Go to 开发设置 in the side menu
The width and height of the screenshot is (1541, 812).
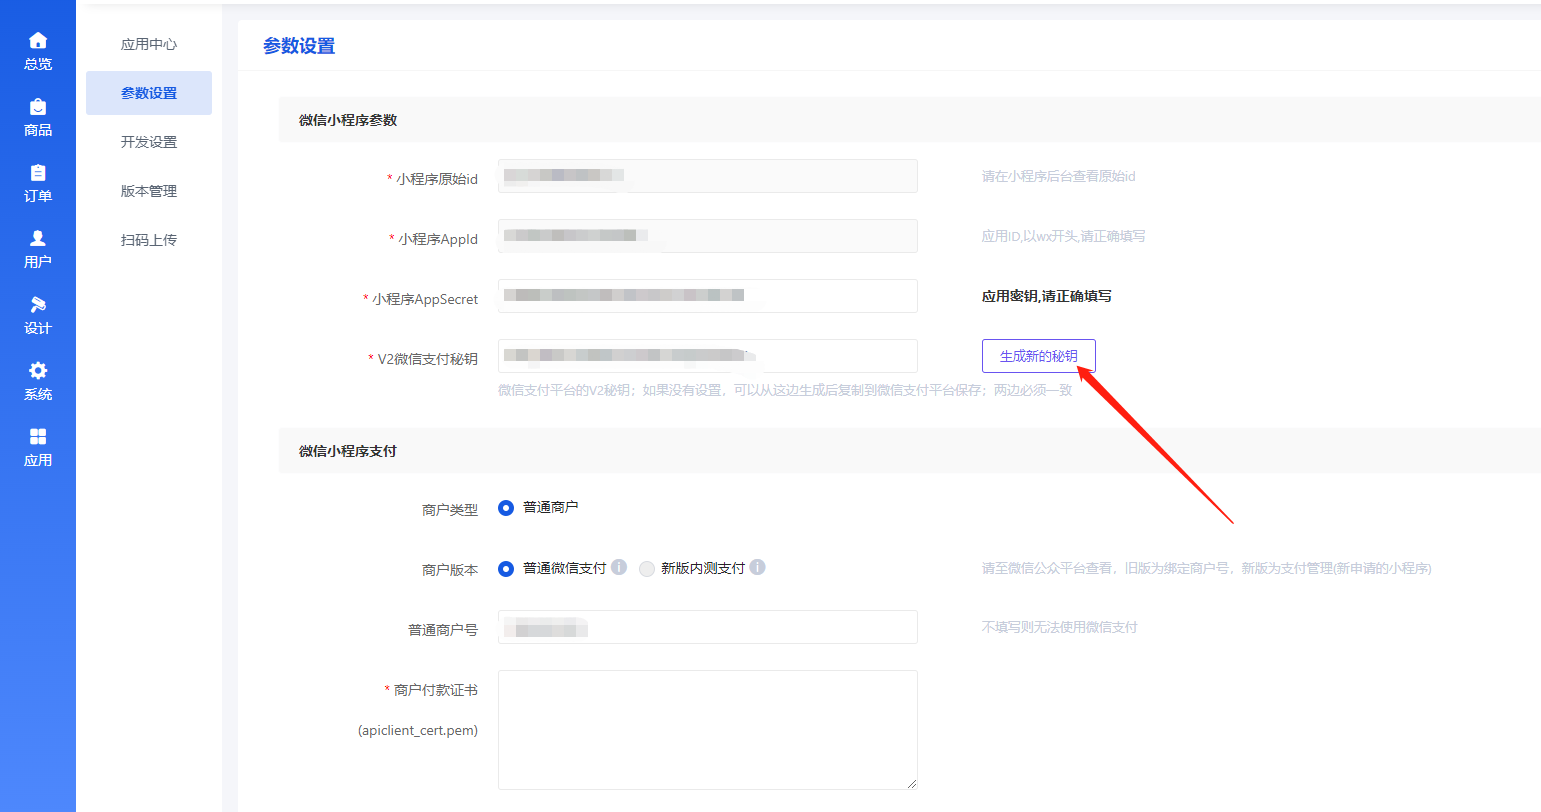tap(149, 142)
